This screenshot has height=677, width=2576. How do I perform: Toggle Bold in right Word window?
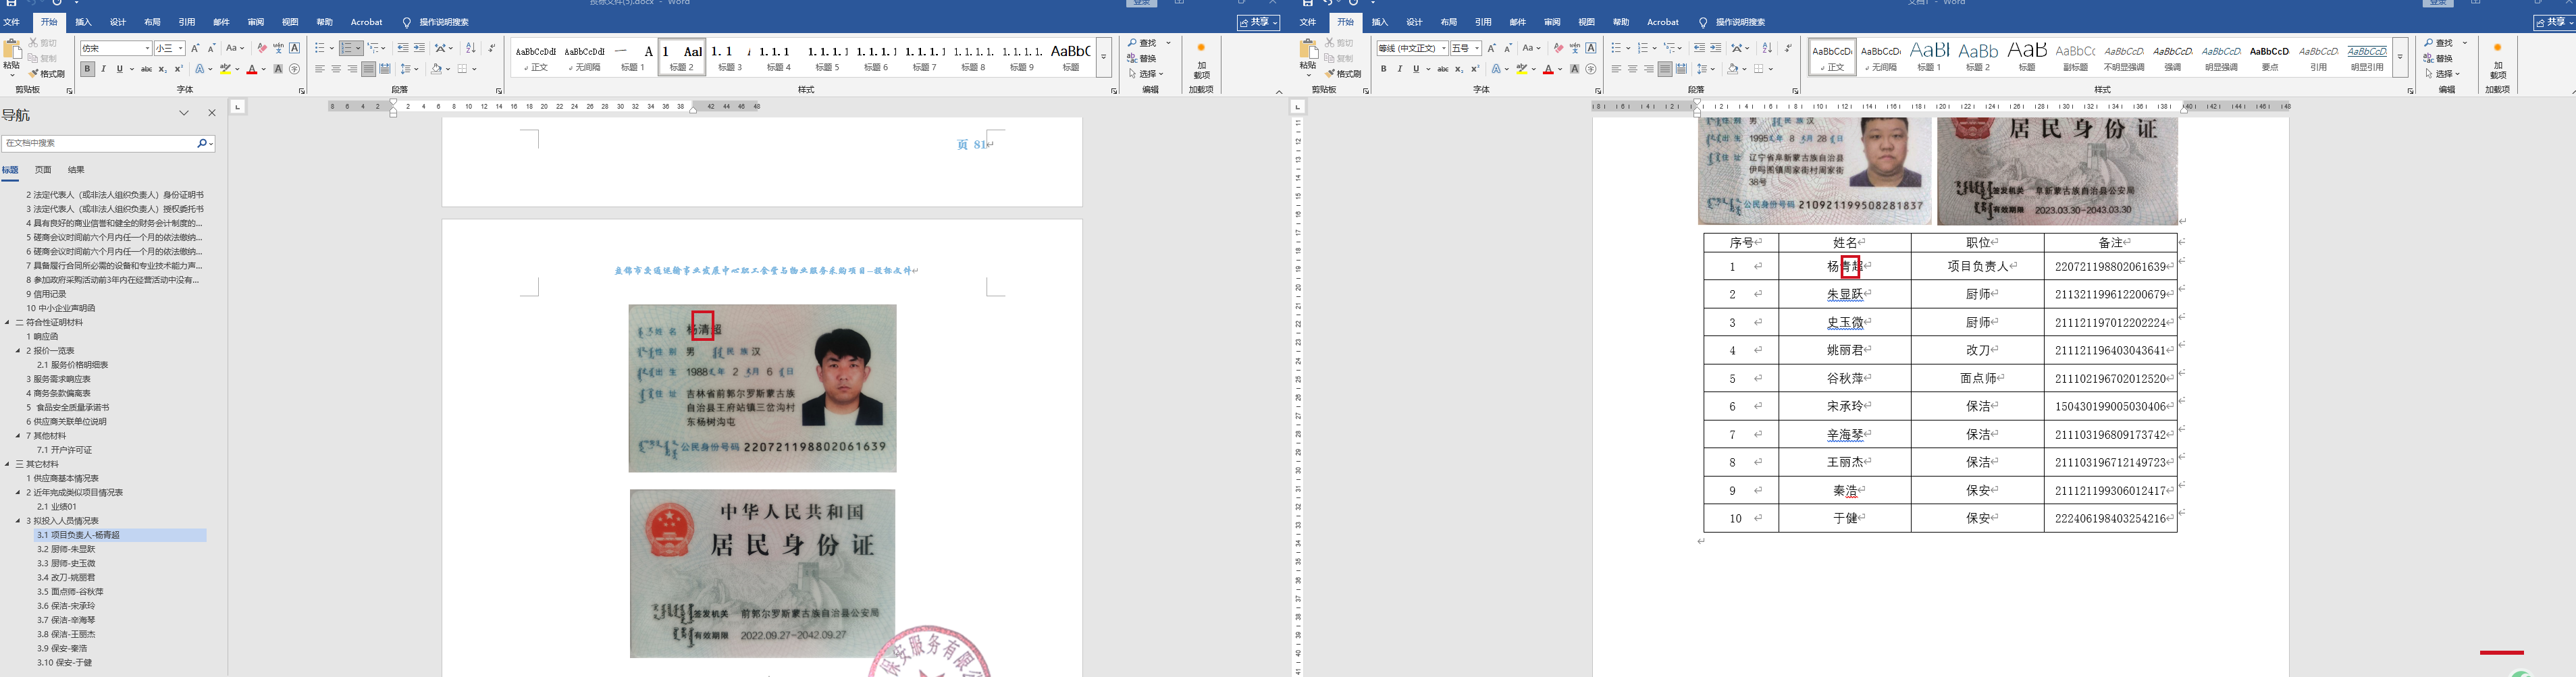[x=1384, y=69]
